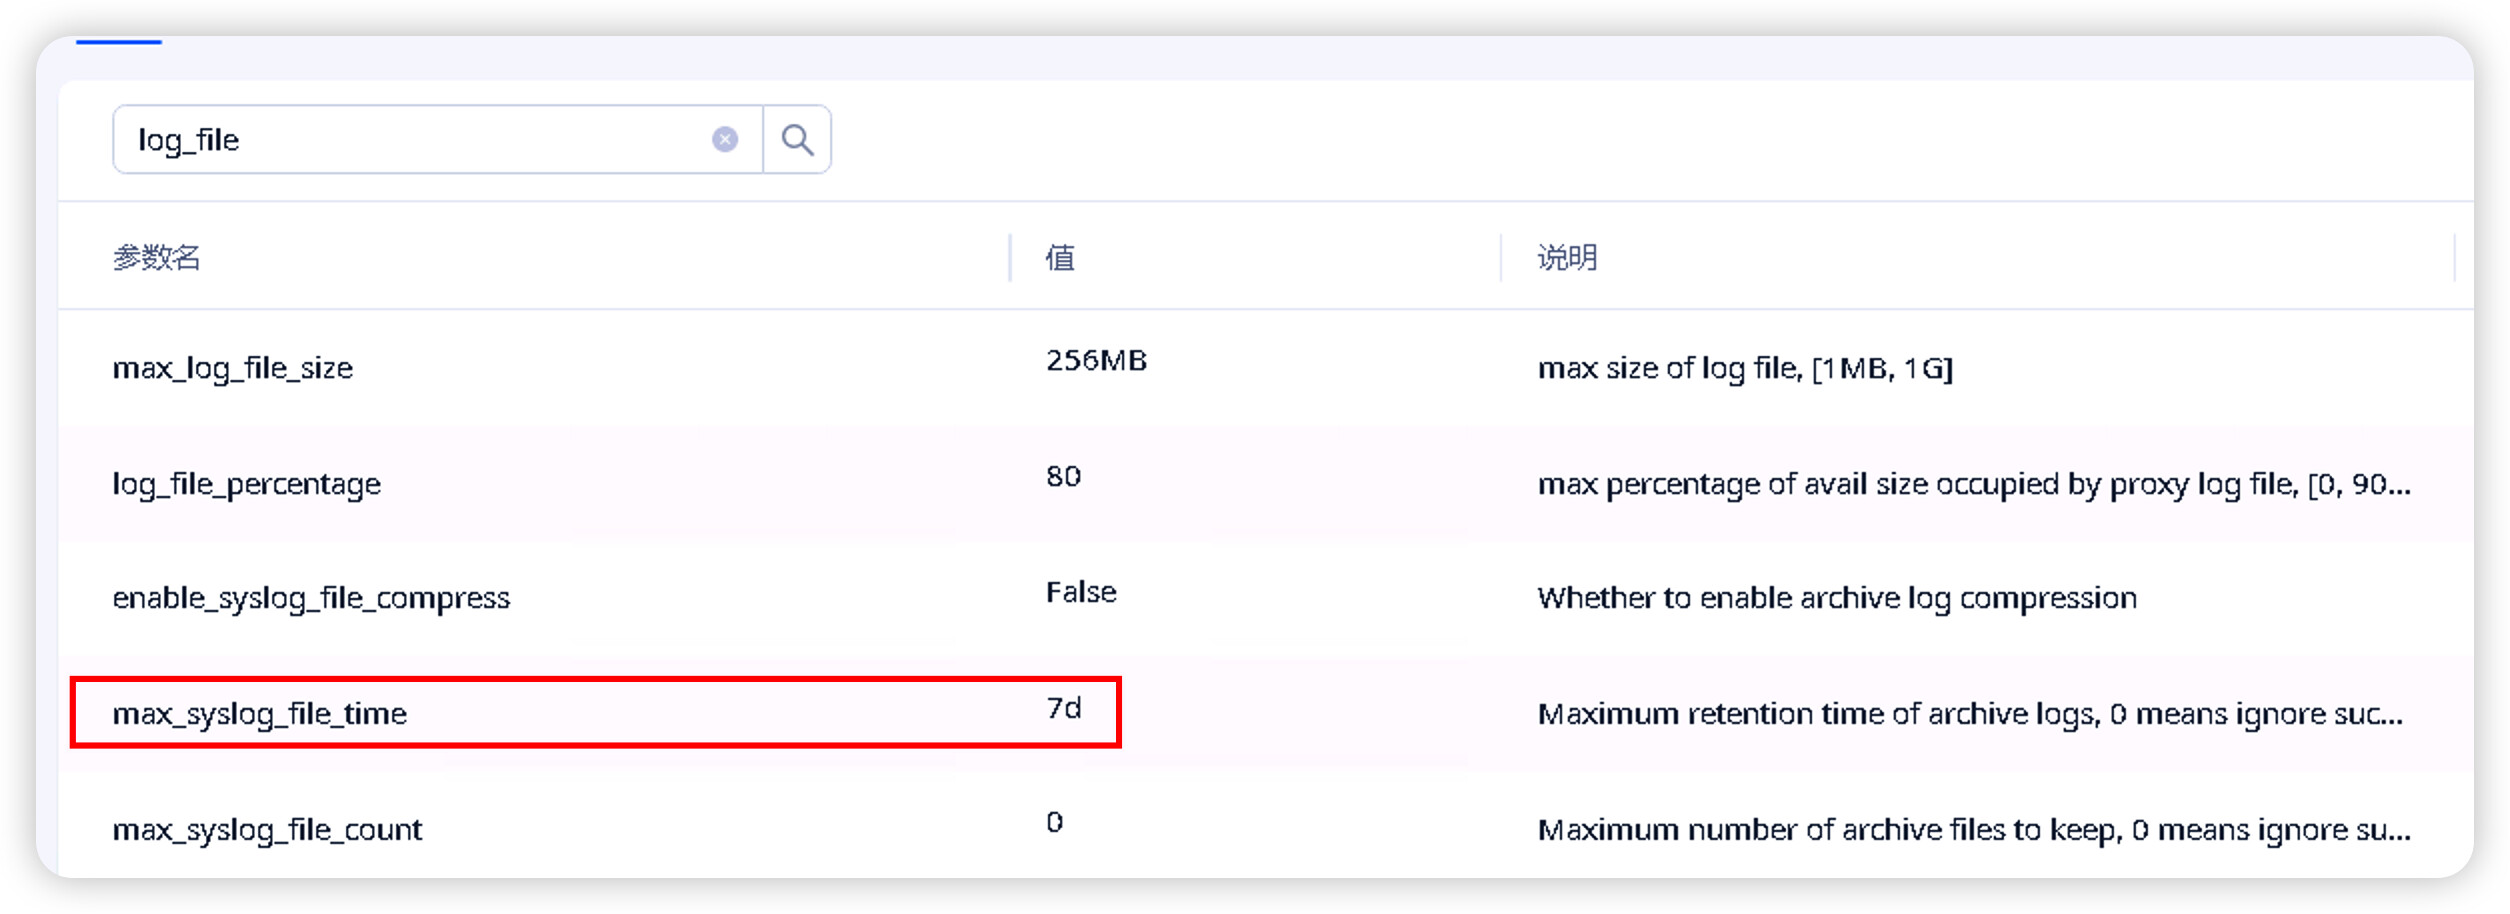2510x914 pixels.
Task: Click the 说明 column header
Action: 1566,258
